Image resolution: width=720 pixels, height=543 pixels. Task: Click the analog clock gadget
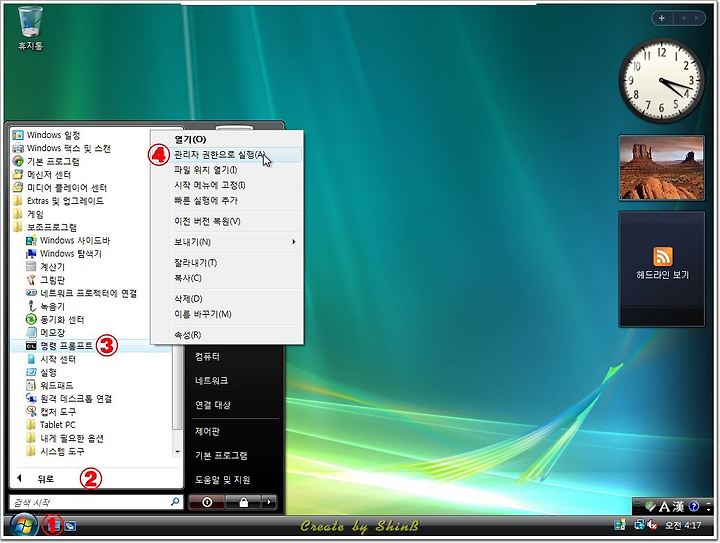661,81
